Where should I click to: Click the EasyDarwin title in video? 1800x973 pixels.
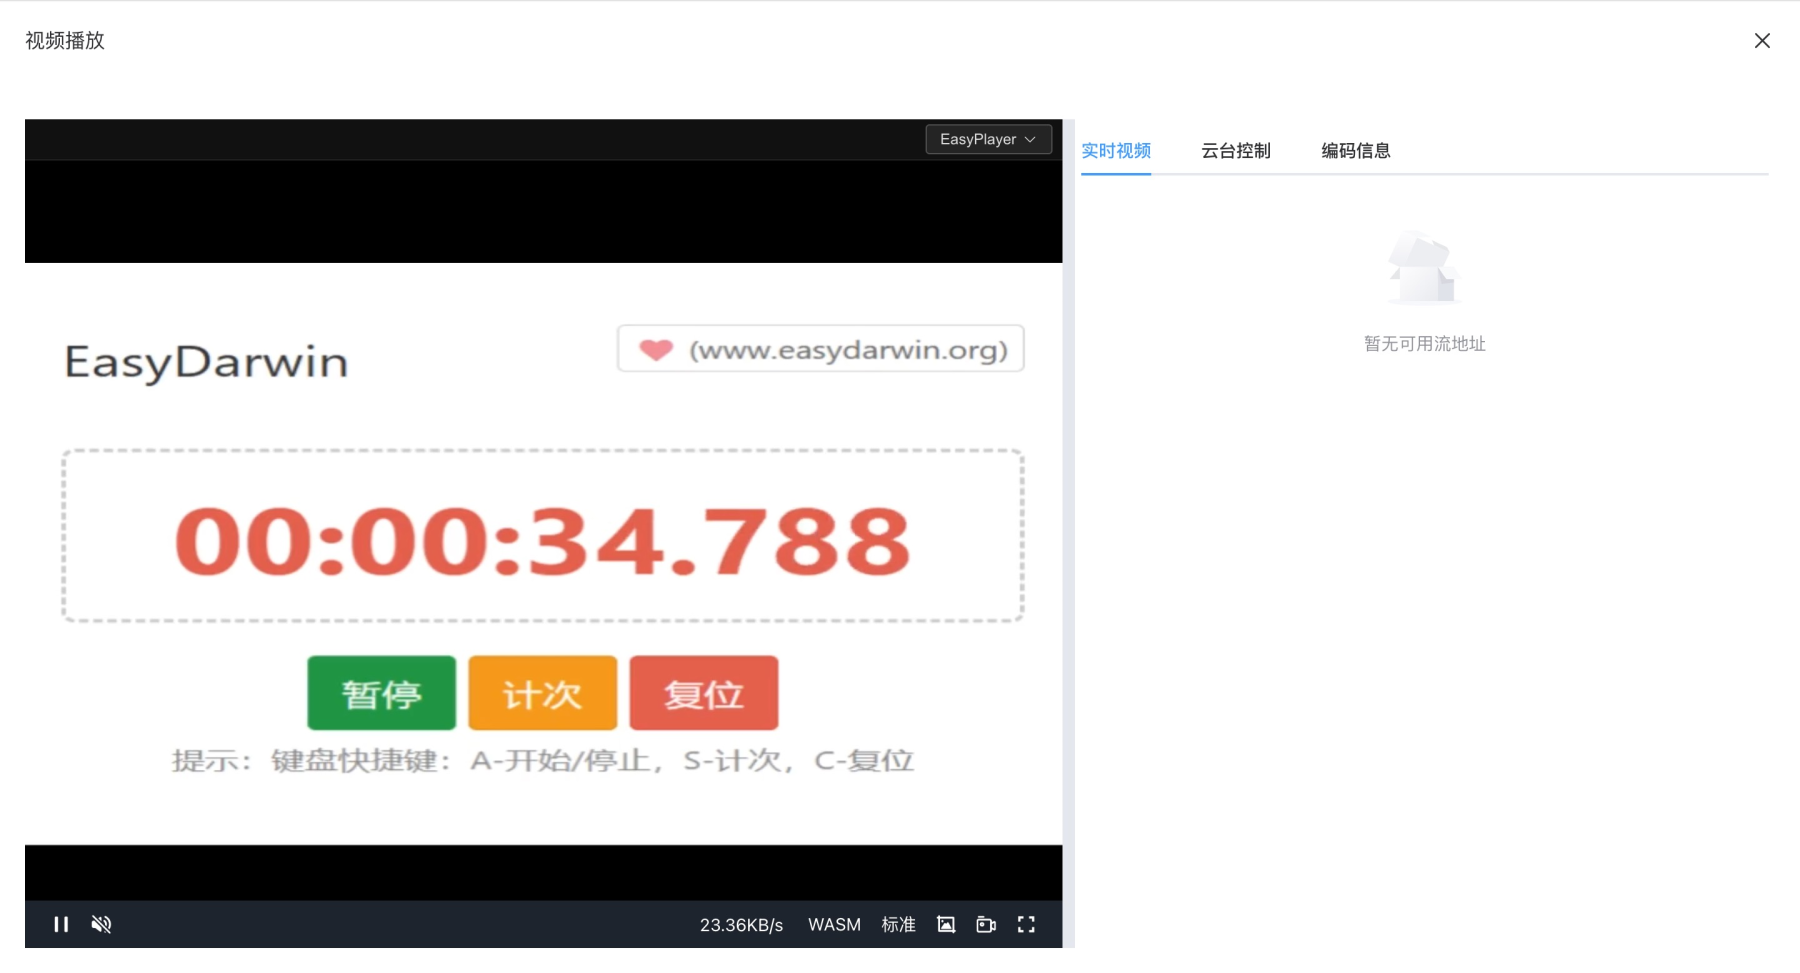206,362
